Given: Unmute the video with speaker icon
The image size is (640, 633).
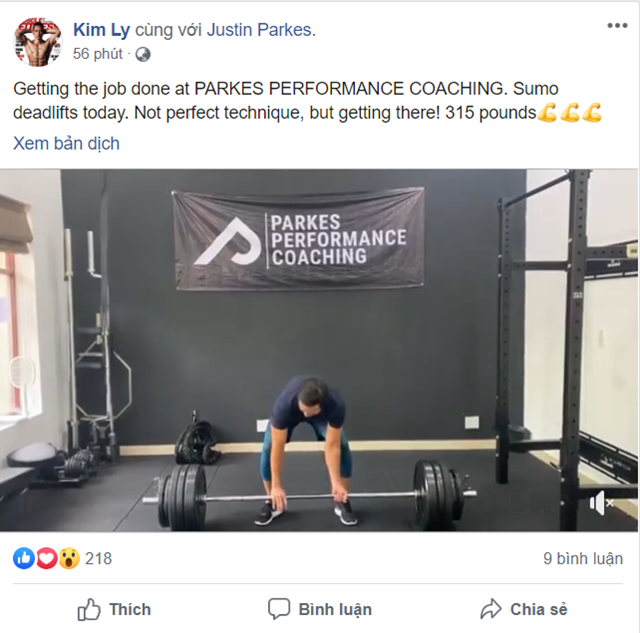Looking at the screenshot, I should click(601, 503).
